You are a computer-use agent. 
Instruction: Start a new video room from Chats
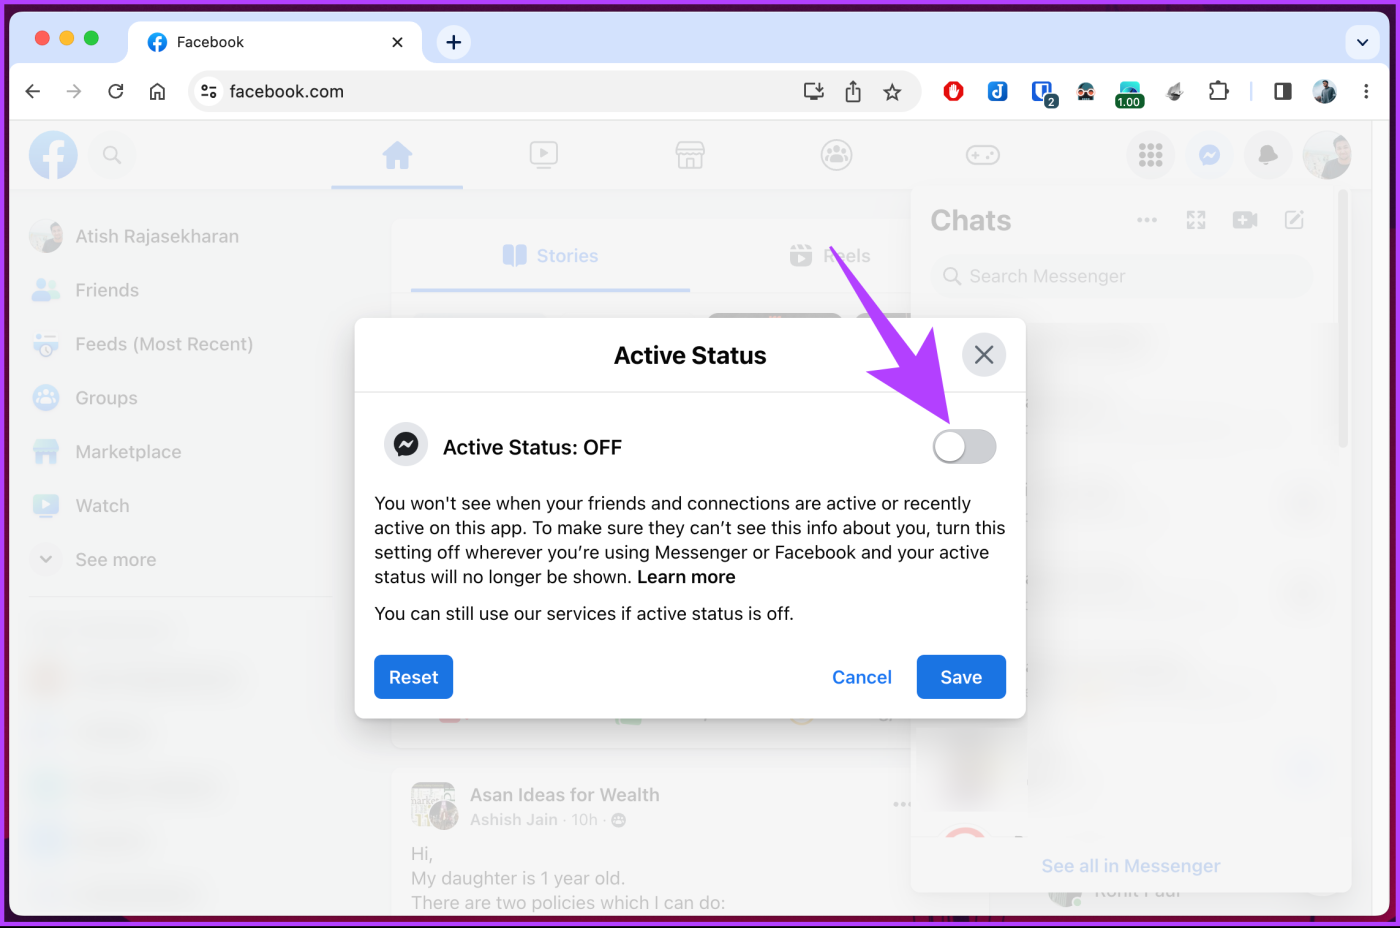(x=1245, y=220)
